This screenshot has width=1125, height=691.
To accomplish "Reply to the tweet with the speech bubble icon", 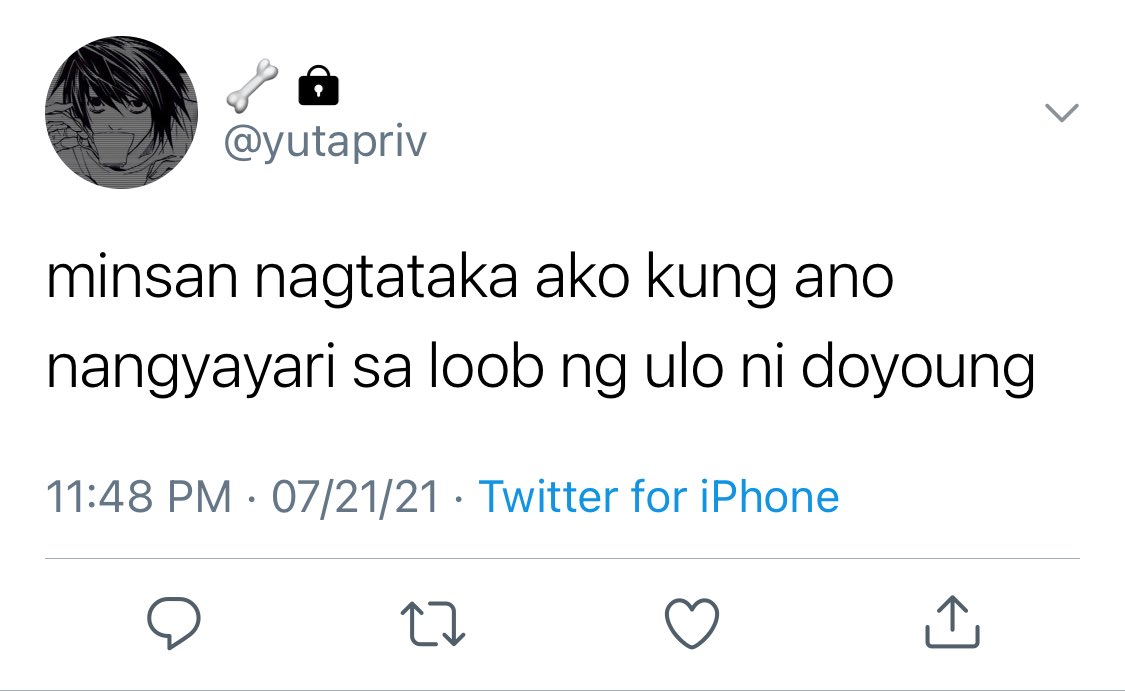I will point(174,624).
